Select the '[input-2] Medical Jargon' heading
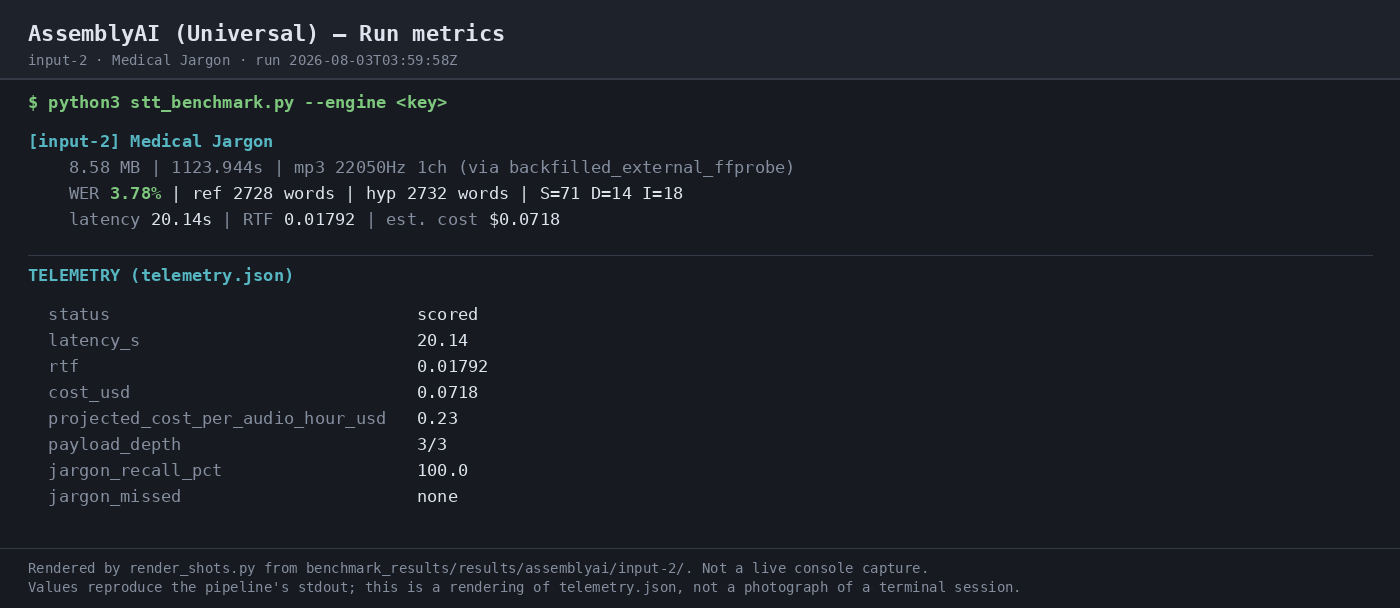The image size is (1400, 608). (150, 142)
